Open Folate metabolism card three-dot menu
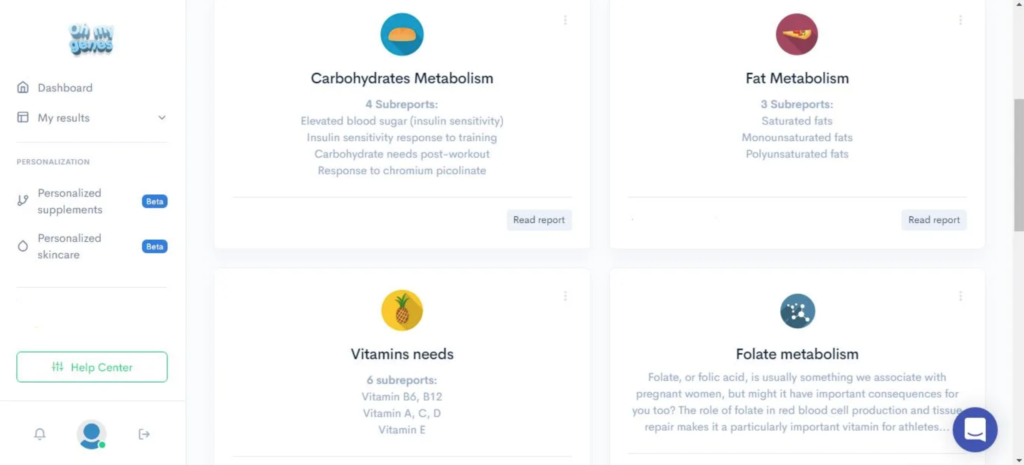 click(960, 296)
